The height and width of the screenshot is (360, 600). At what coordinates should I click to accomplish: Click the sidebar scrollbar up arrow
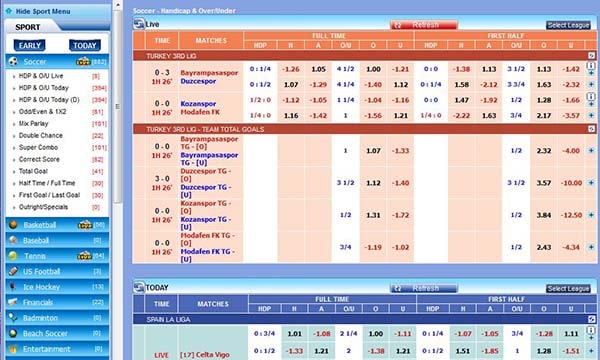(x=118, y=5)
